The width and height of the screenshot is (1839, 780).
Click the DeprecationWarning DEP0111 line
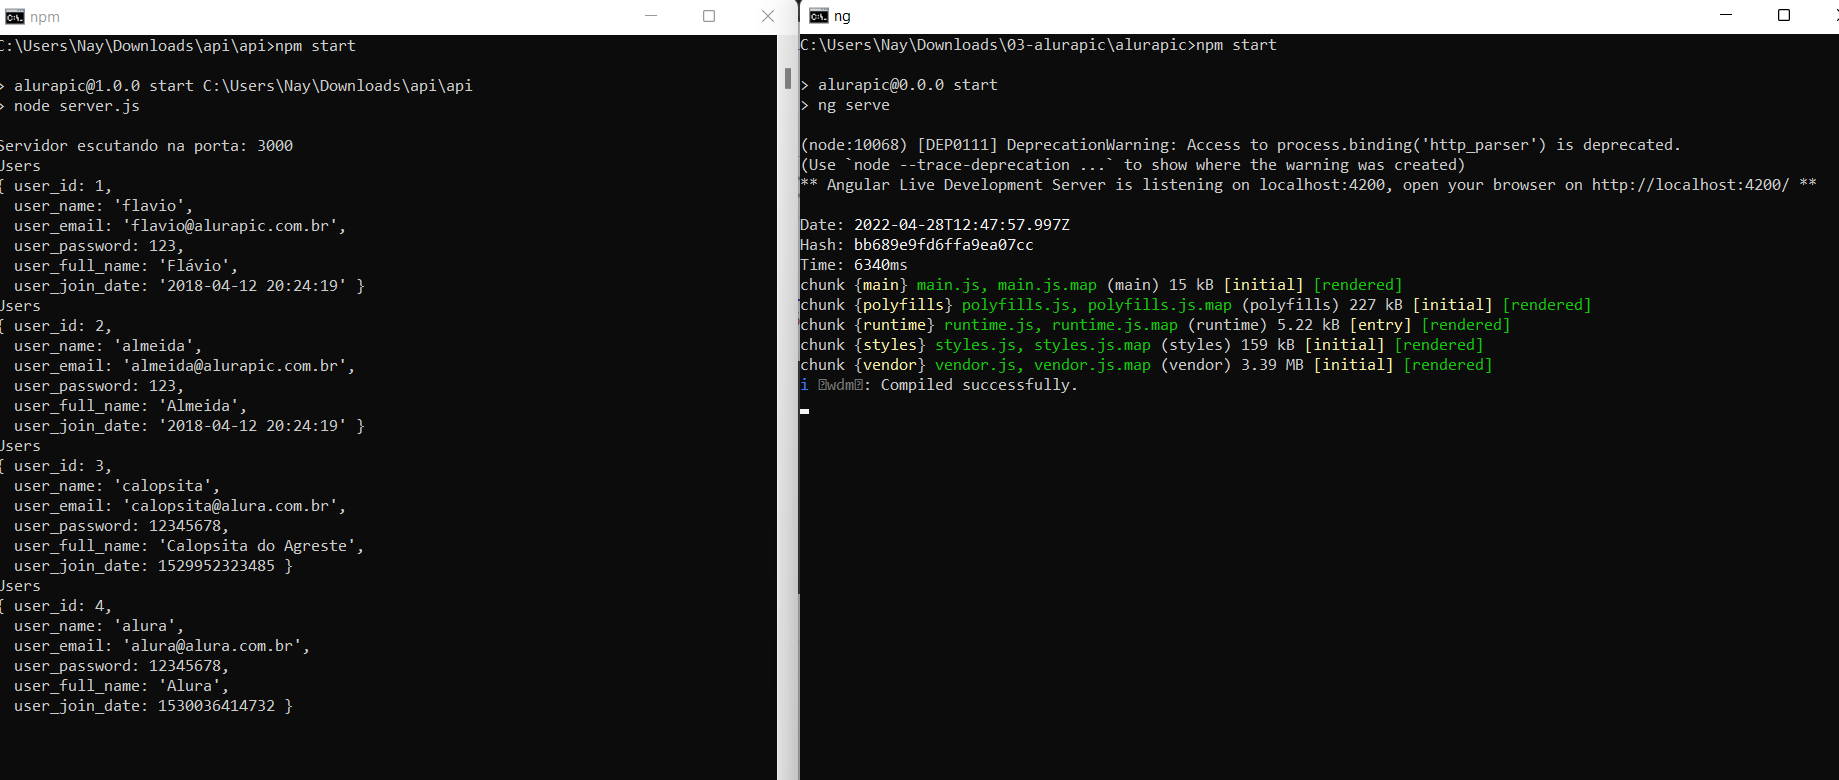(1240, 145)
